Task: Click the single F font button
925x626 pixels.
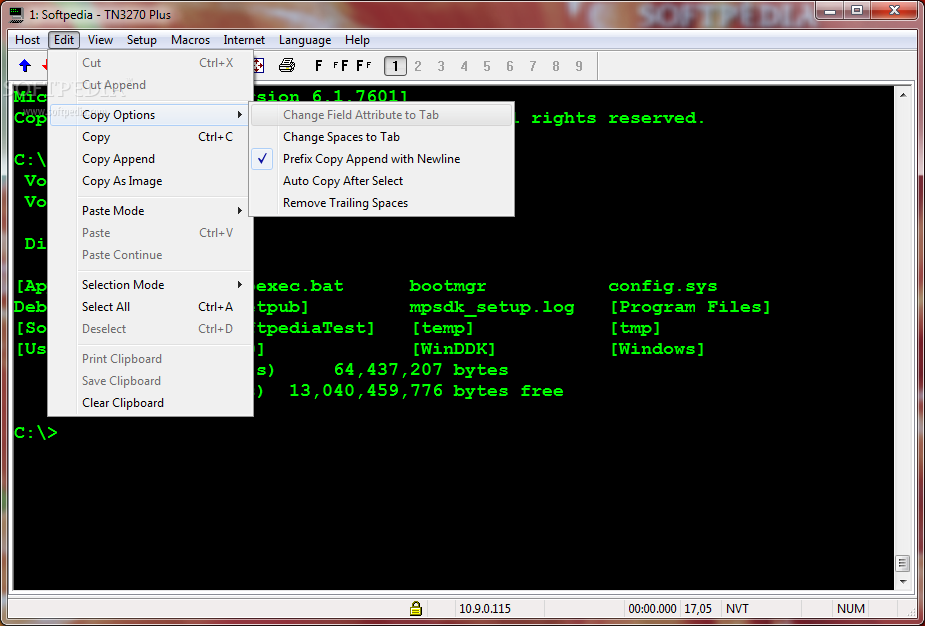Action: [319, 65]
